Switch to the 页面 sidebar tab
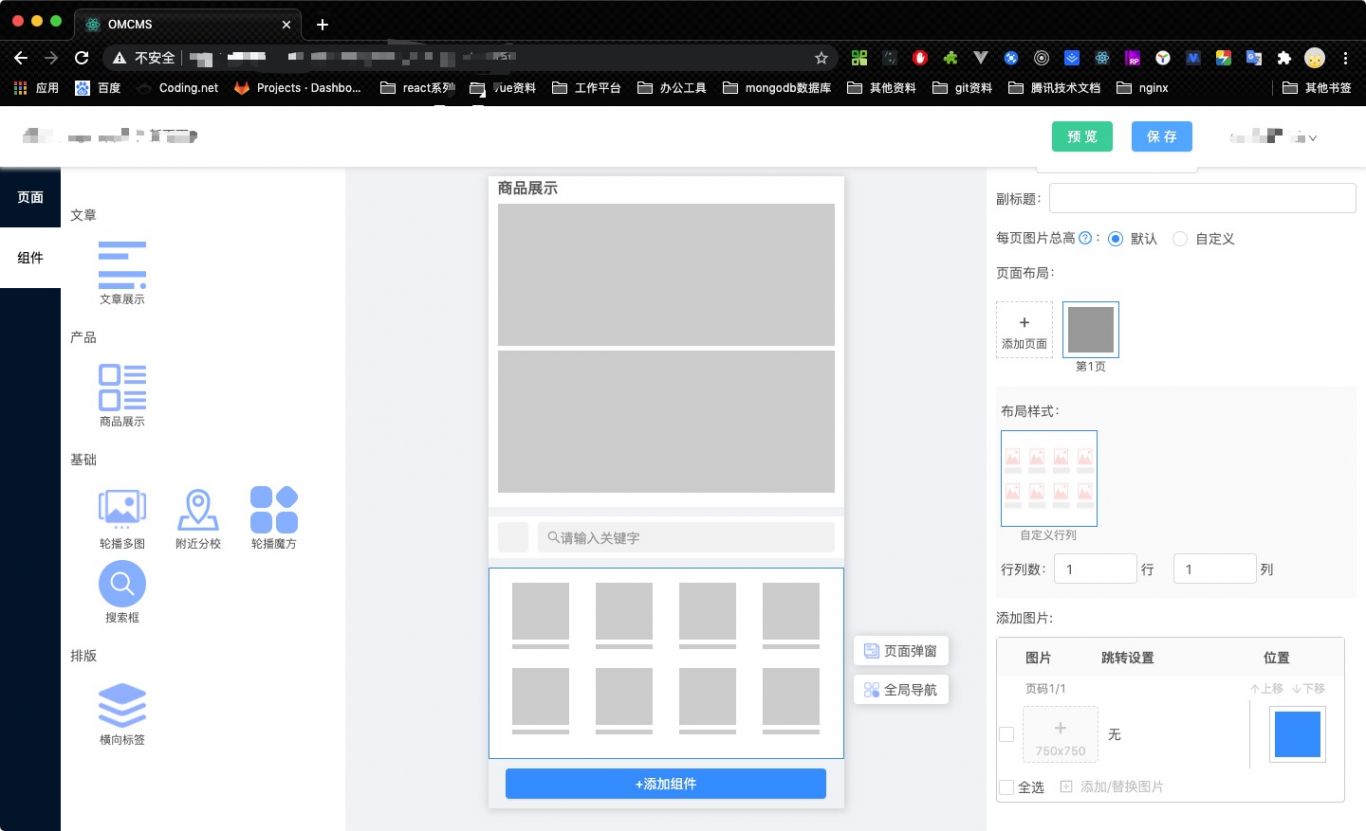Viewport: 1366px width, 831px height. click(30, 197)
